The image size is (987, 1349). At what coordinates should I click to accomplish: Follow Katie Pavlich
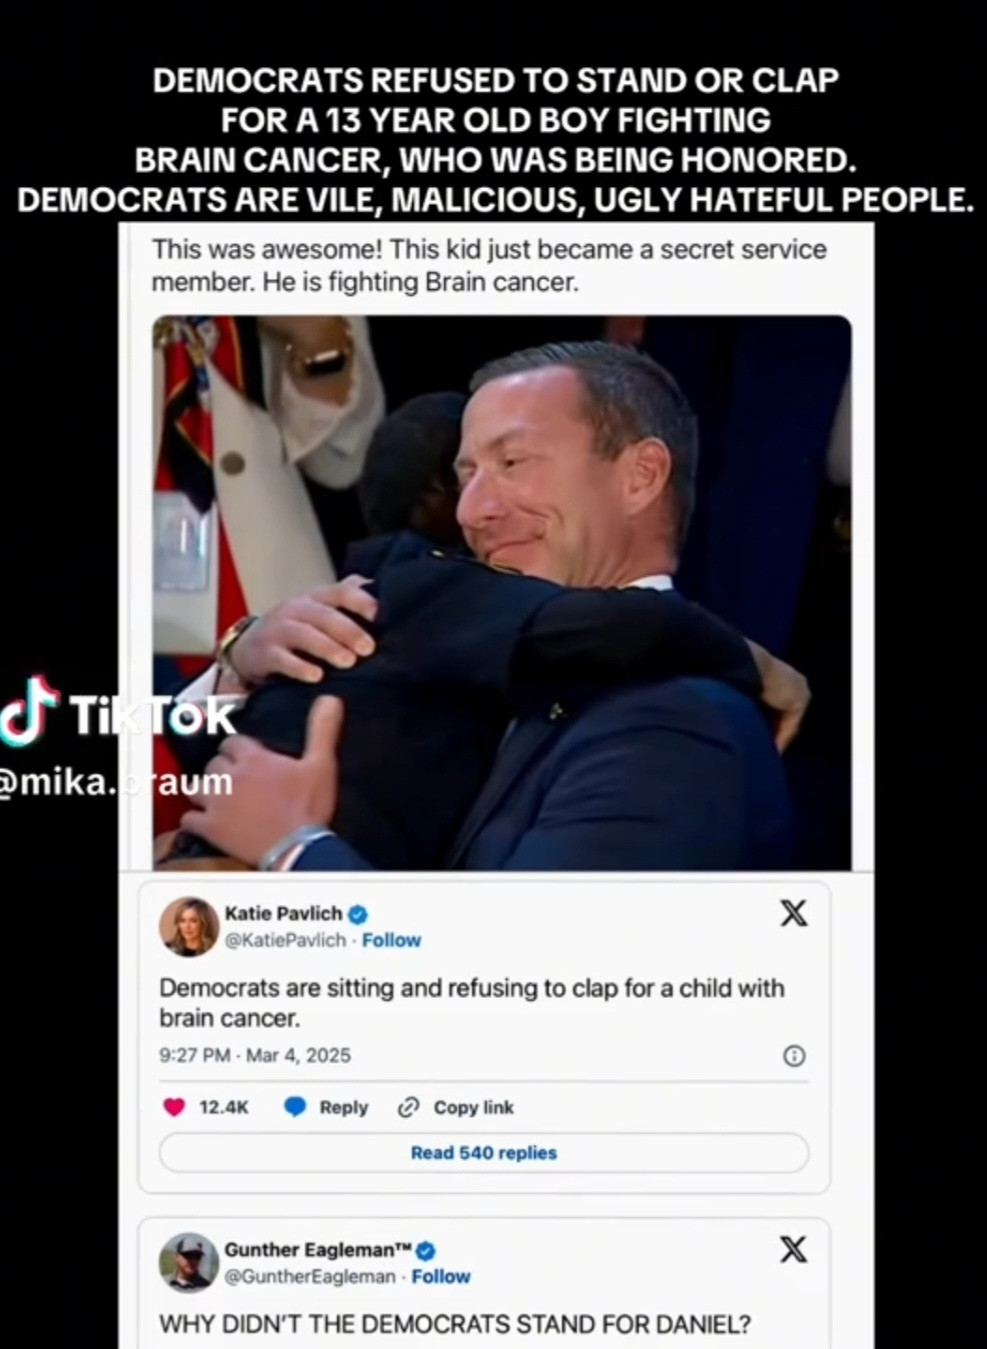pyautogui.click(x=391, y=940)
